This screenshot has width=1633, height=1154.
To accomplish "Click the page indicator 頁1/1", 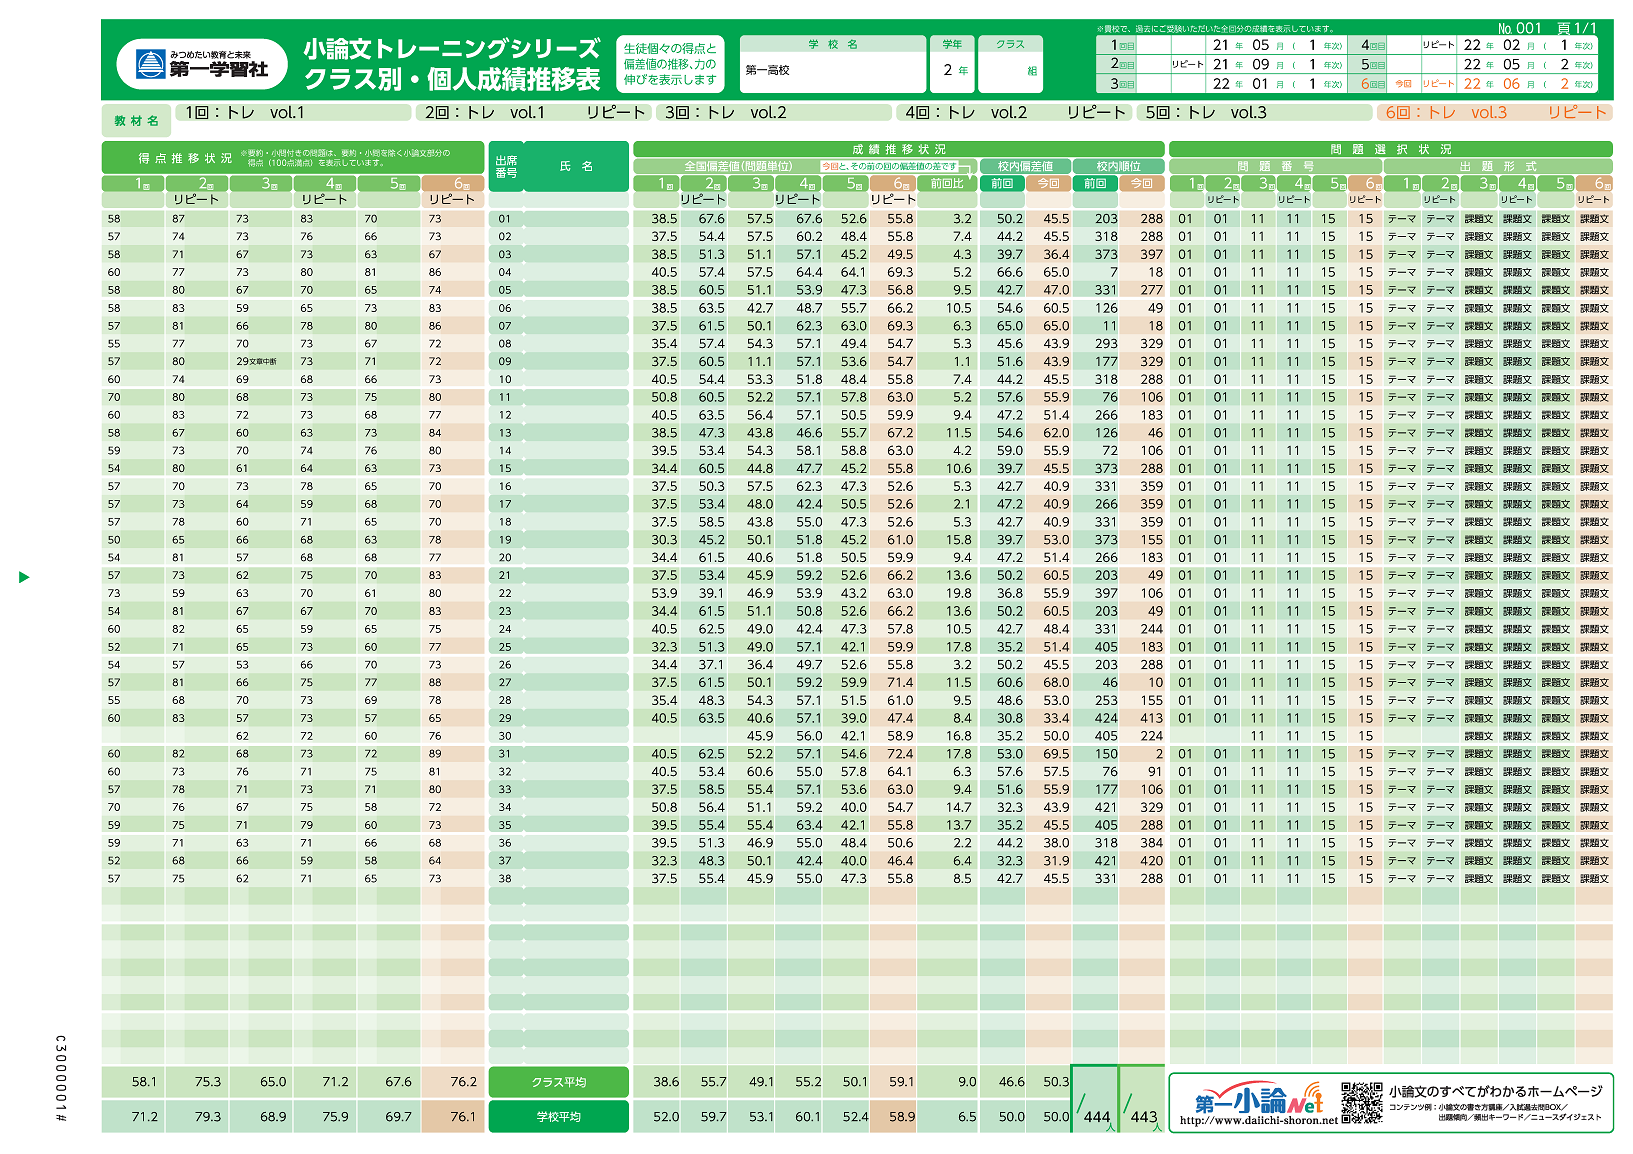I will click(x=1578, y=28).
